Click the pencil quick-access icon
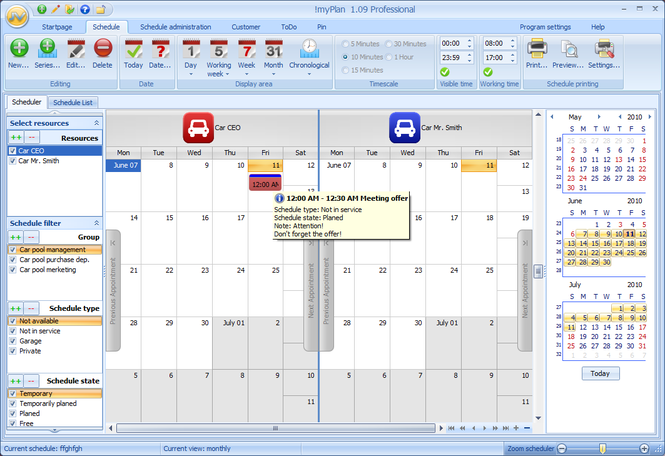Screen dimensions: 665x456 point(56,9)
